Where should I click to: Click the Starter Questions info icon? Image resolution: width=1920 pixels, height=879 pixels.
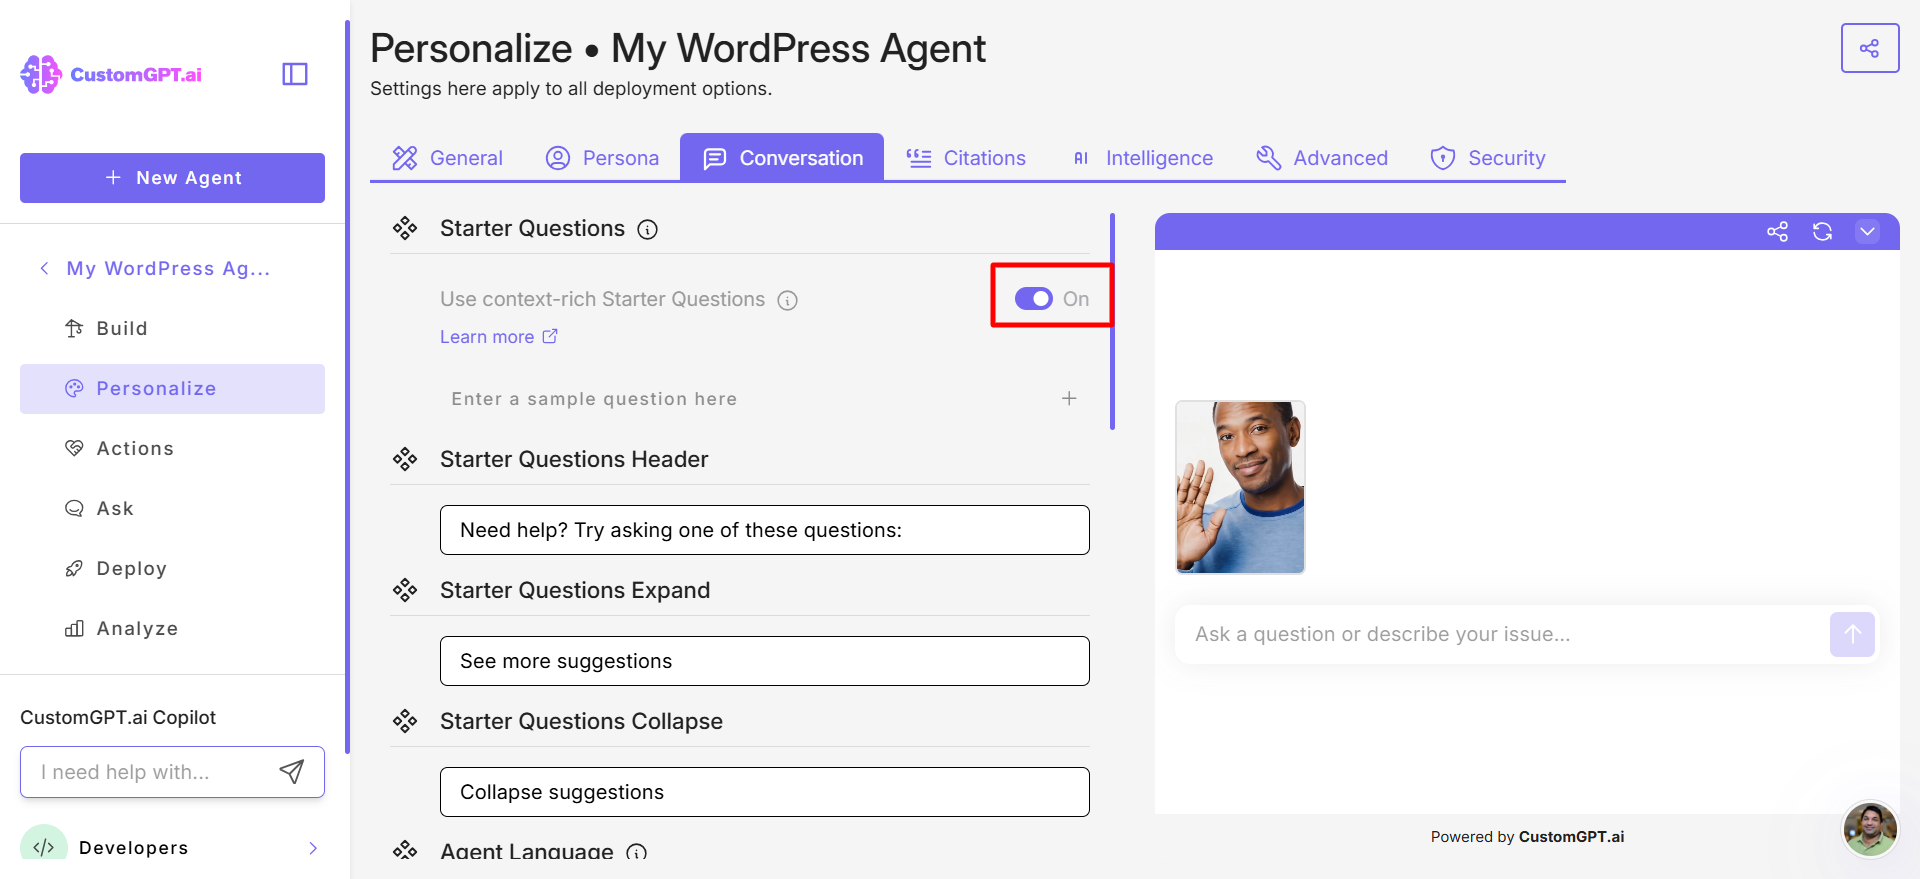(x=648, y=230)
